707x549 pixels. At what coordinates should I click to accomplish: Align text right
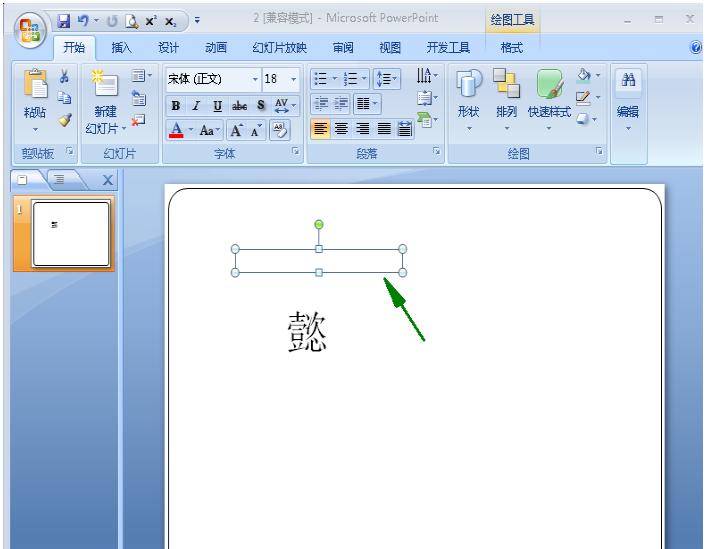(363, 129)
